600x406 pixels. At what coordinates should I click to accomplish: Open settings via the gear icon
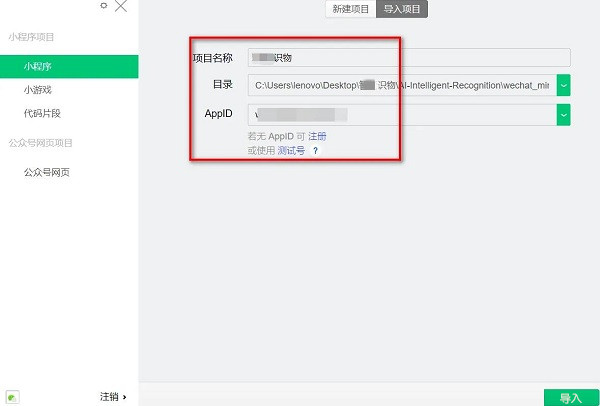pos(104,5)
